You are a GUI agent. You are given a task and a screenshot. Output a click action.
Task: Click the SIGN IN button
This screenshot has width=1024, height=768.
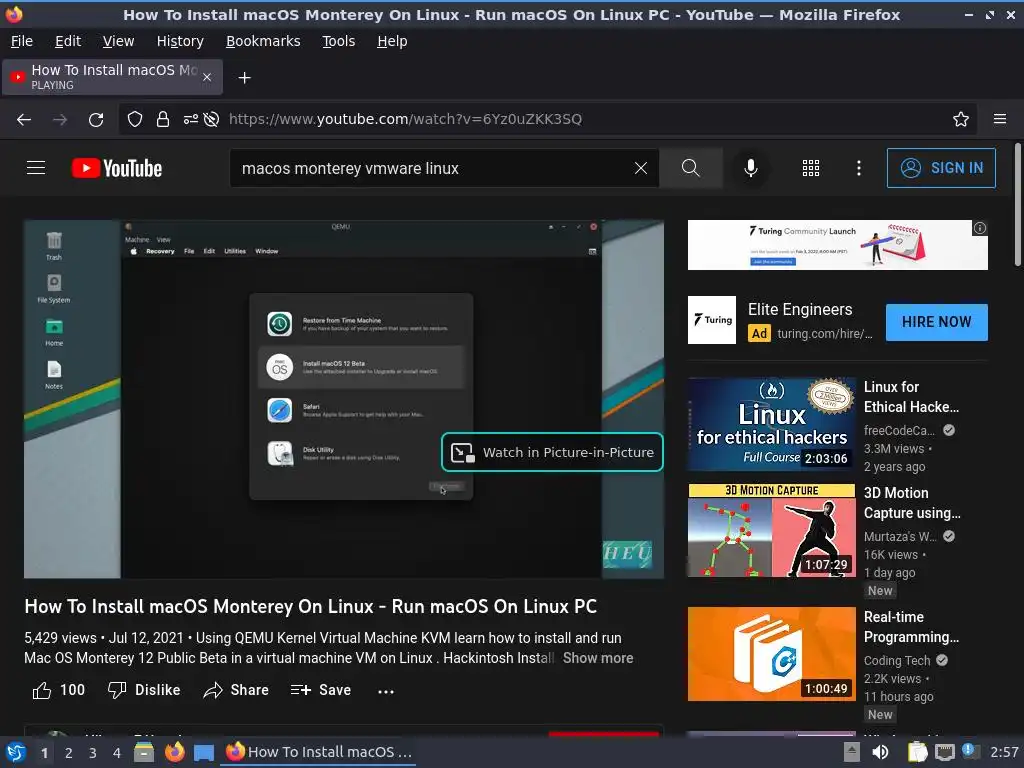941,168
